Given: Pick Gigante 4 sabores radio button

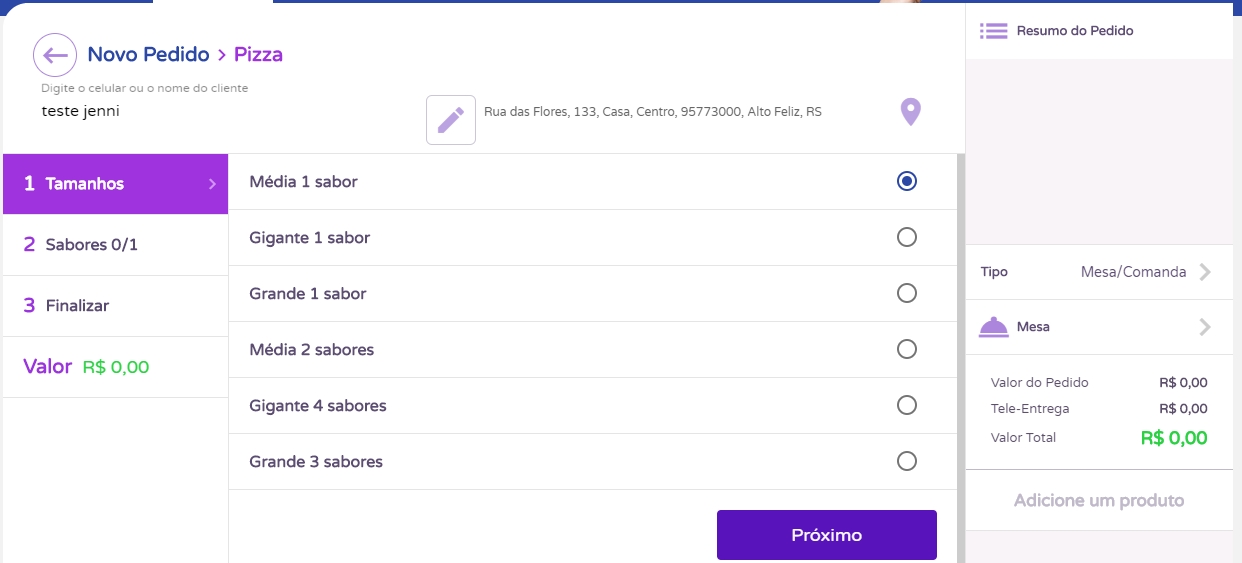Looking at the screenshot, I should coord(907,406).
